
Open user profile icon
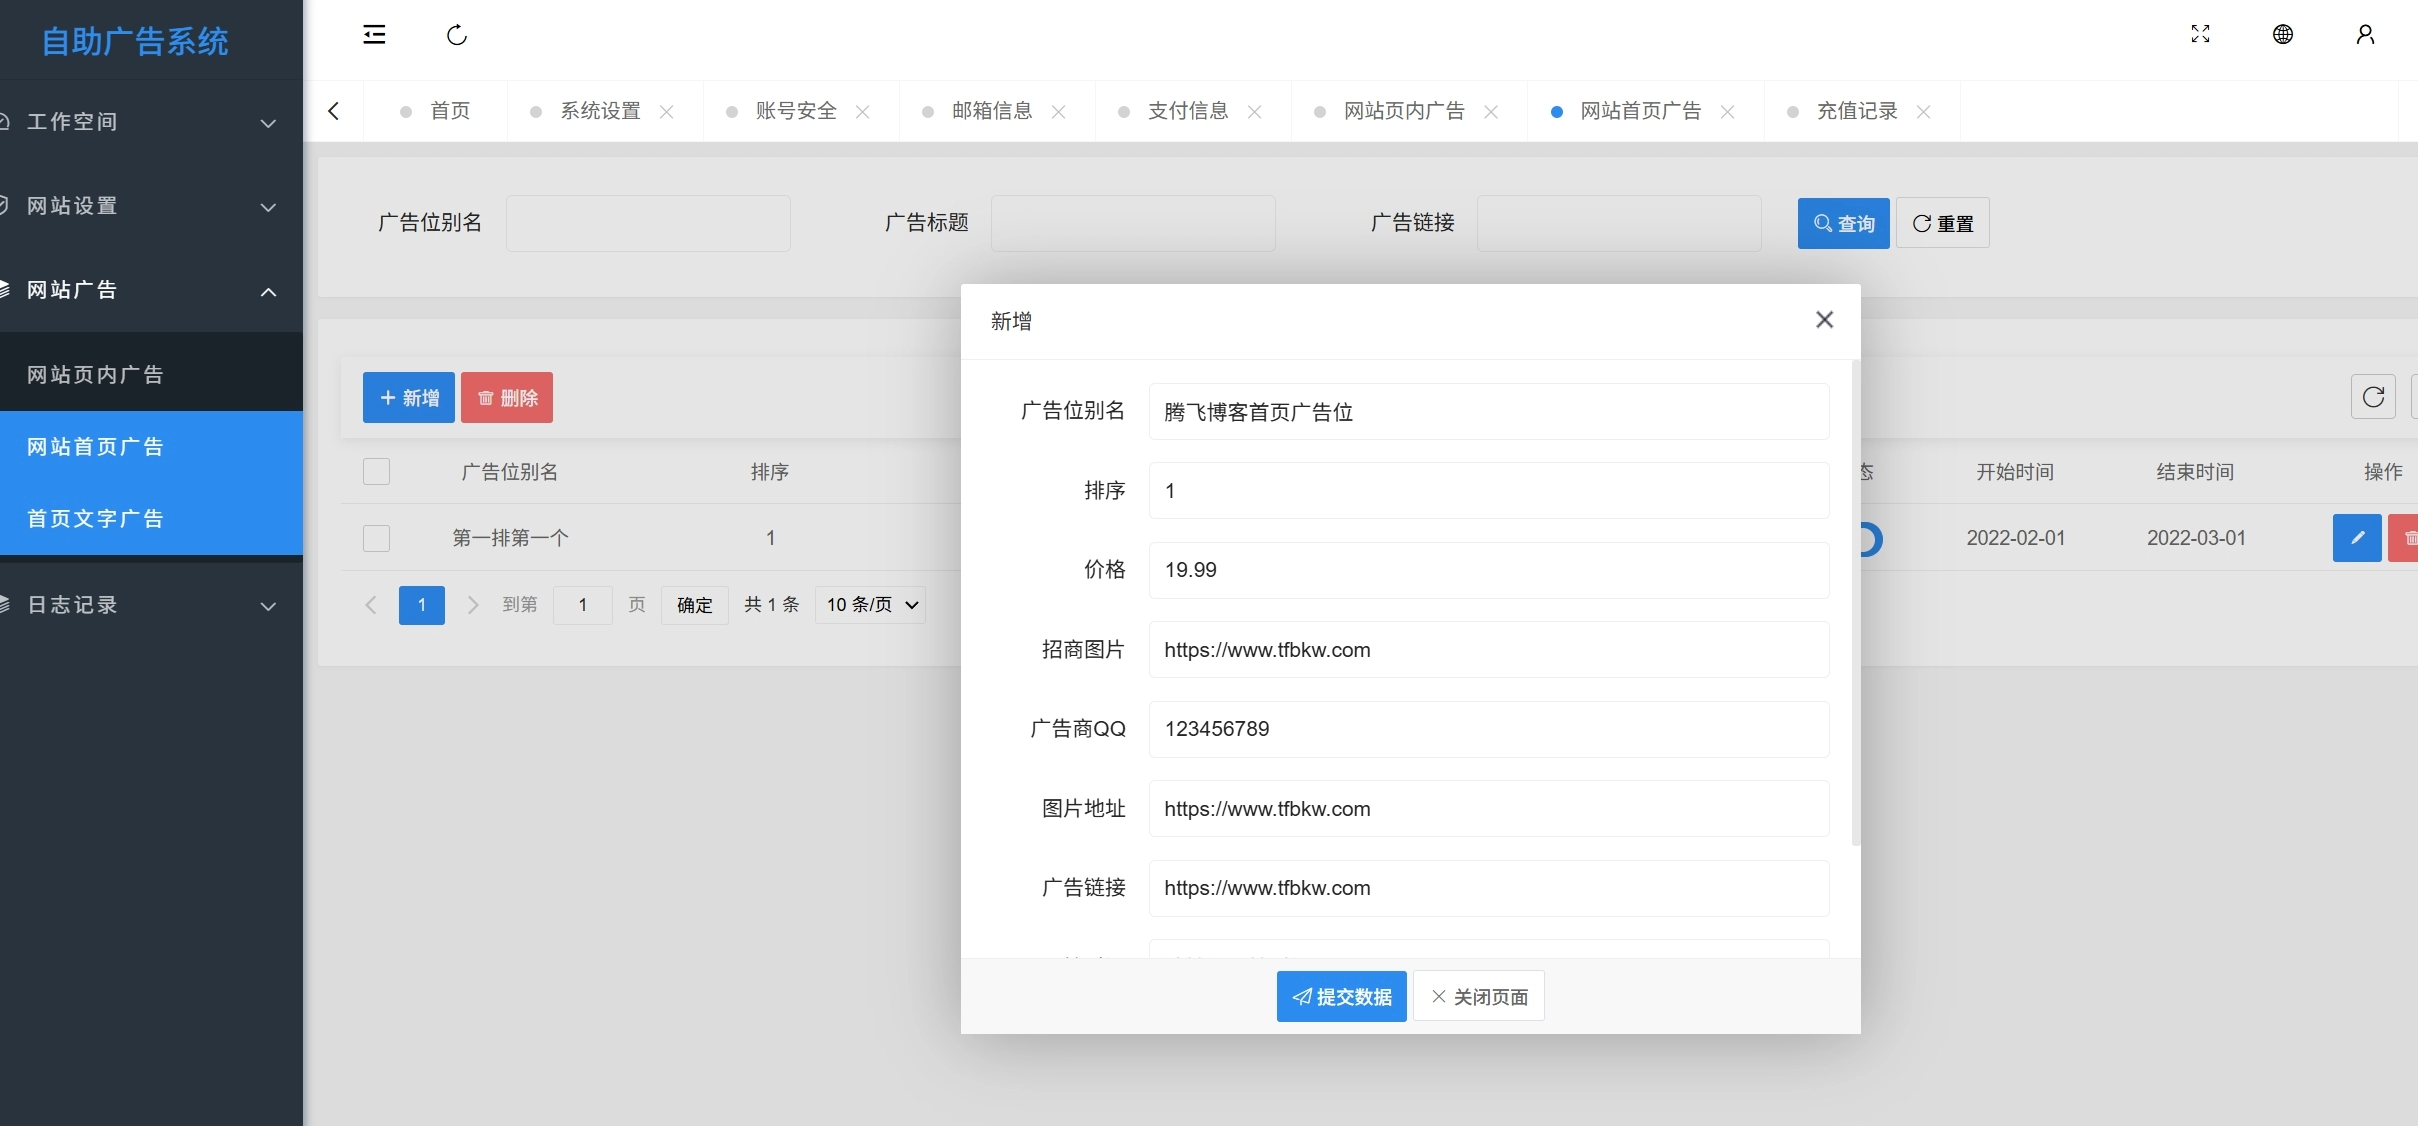coord(2365,34)
